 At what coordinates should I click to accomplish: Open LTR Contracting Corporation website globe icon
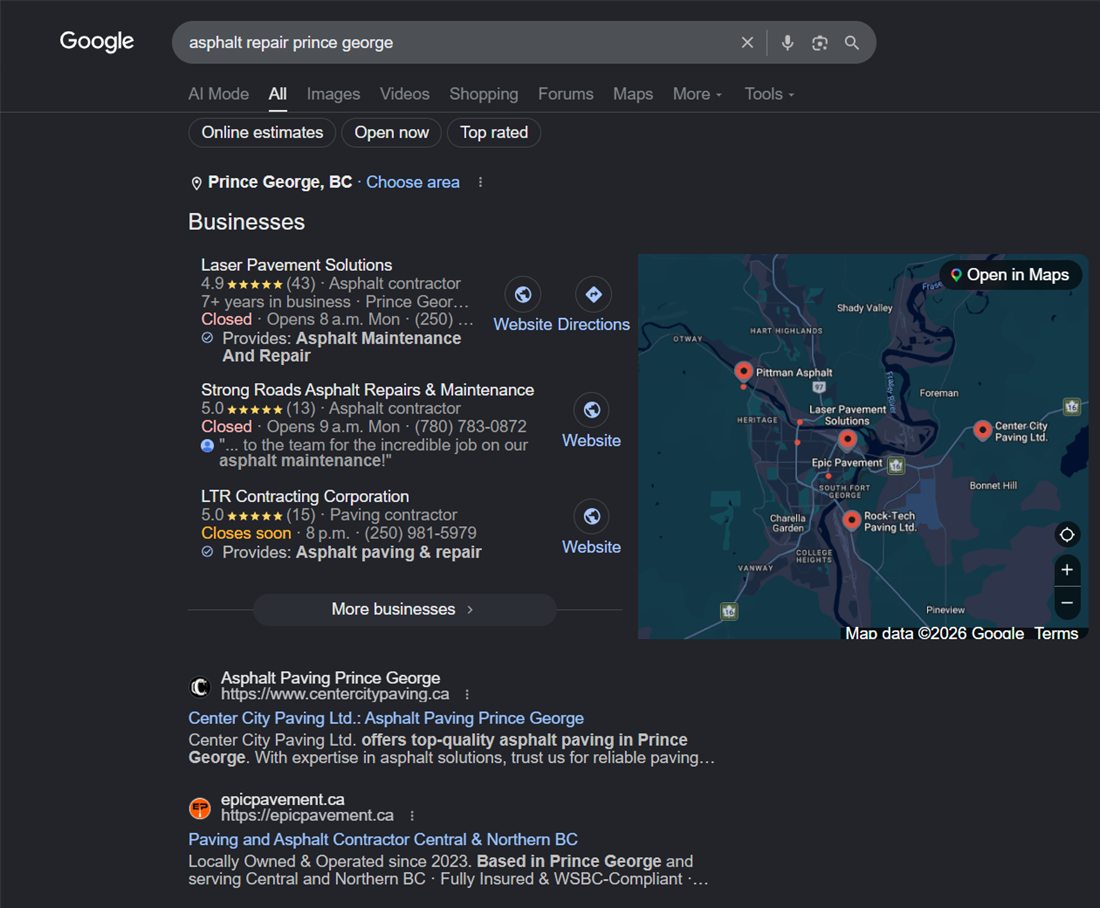[x=591, y=516]
